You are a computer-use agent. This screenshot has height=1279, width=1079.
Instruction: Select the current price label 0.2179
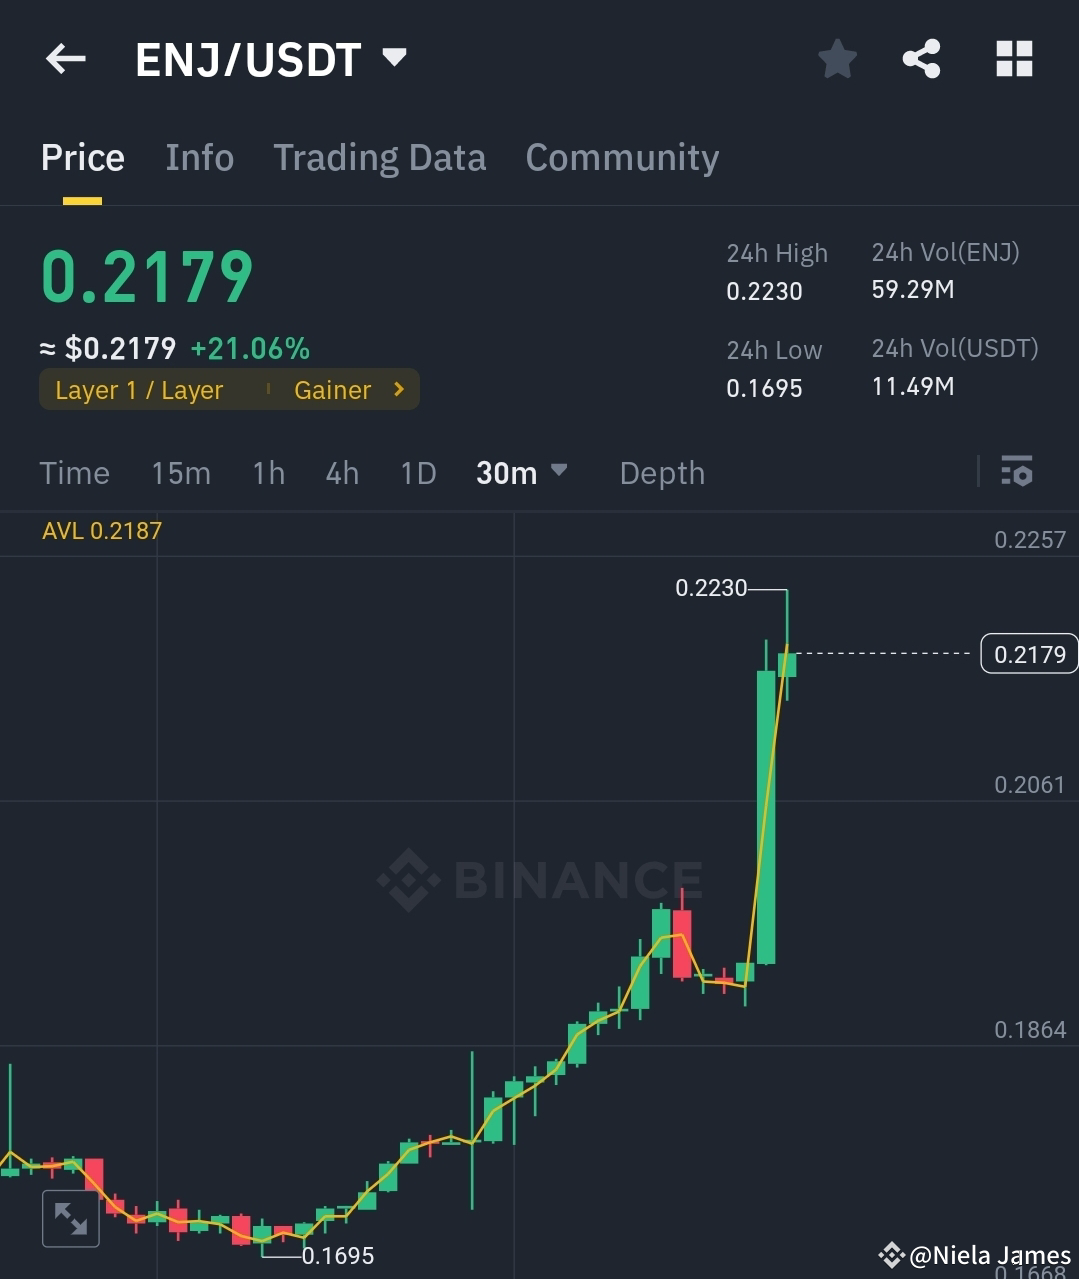1029,653
